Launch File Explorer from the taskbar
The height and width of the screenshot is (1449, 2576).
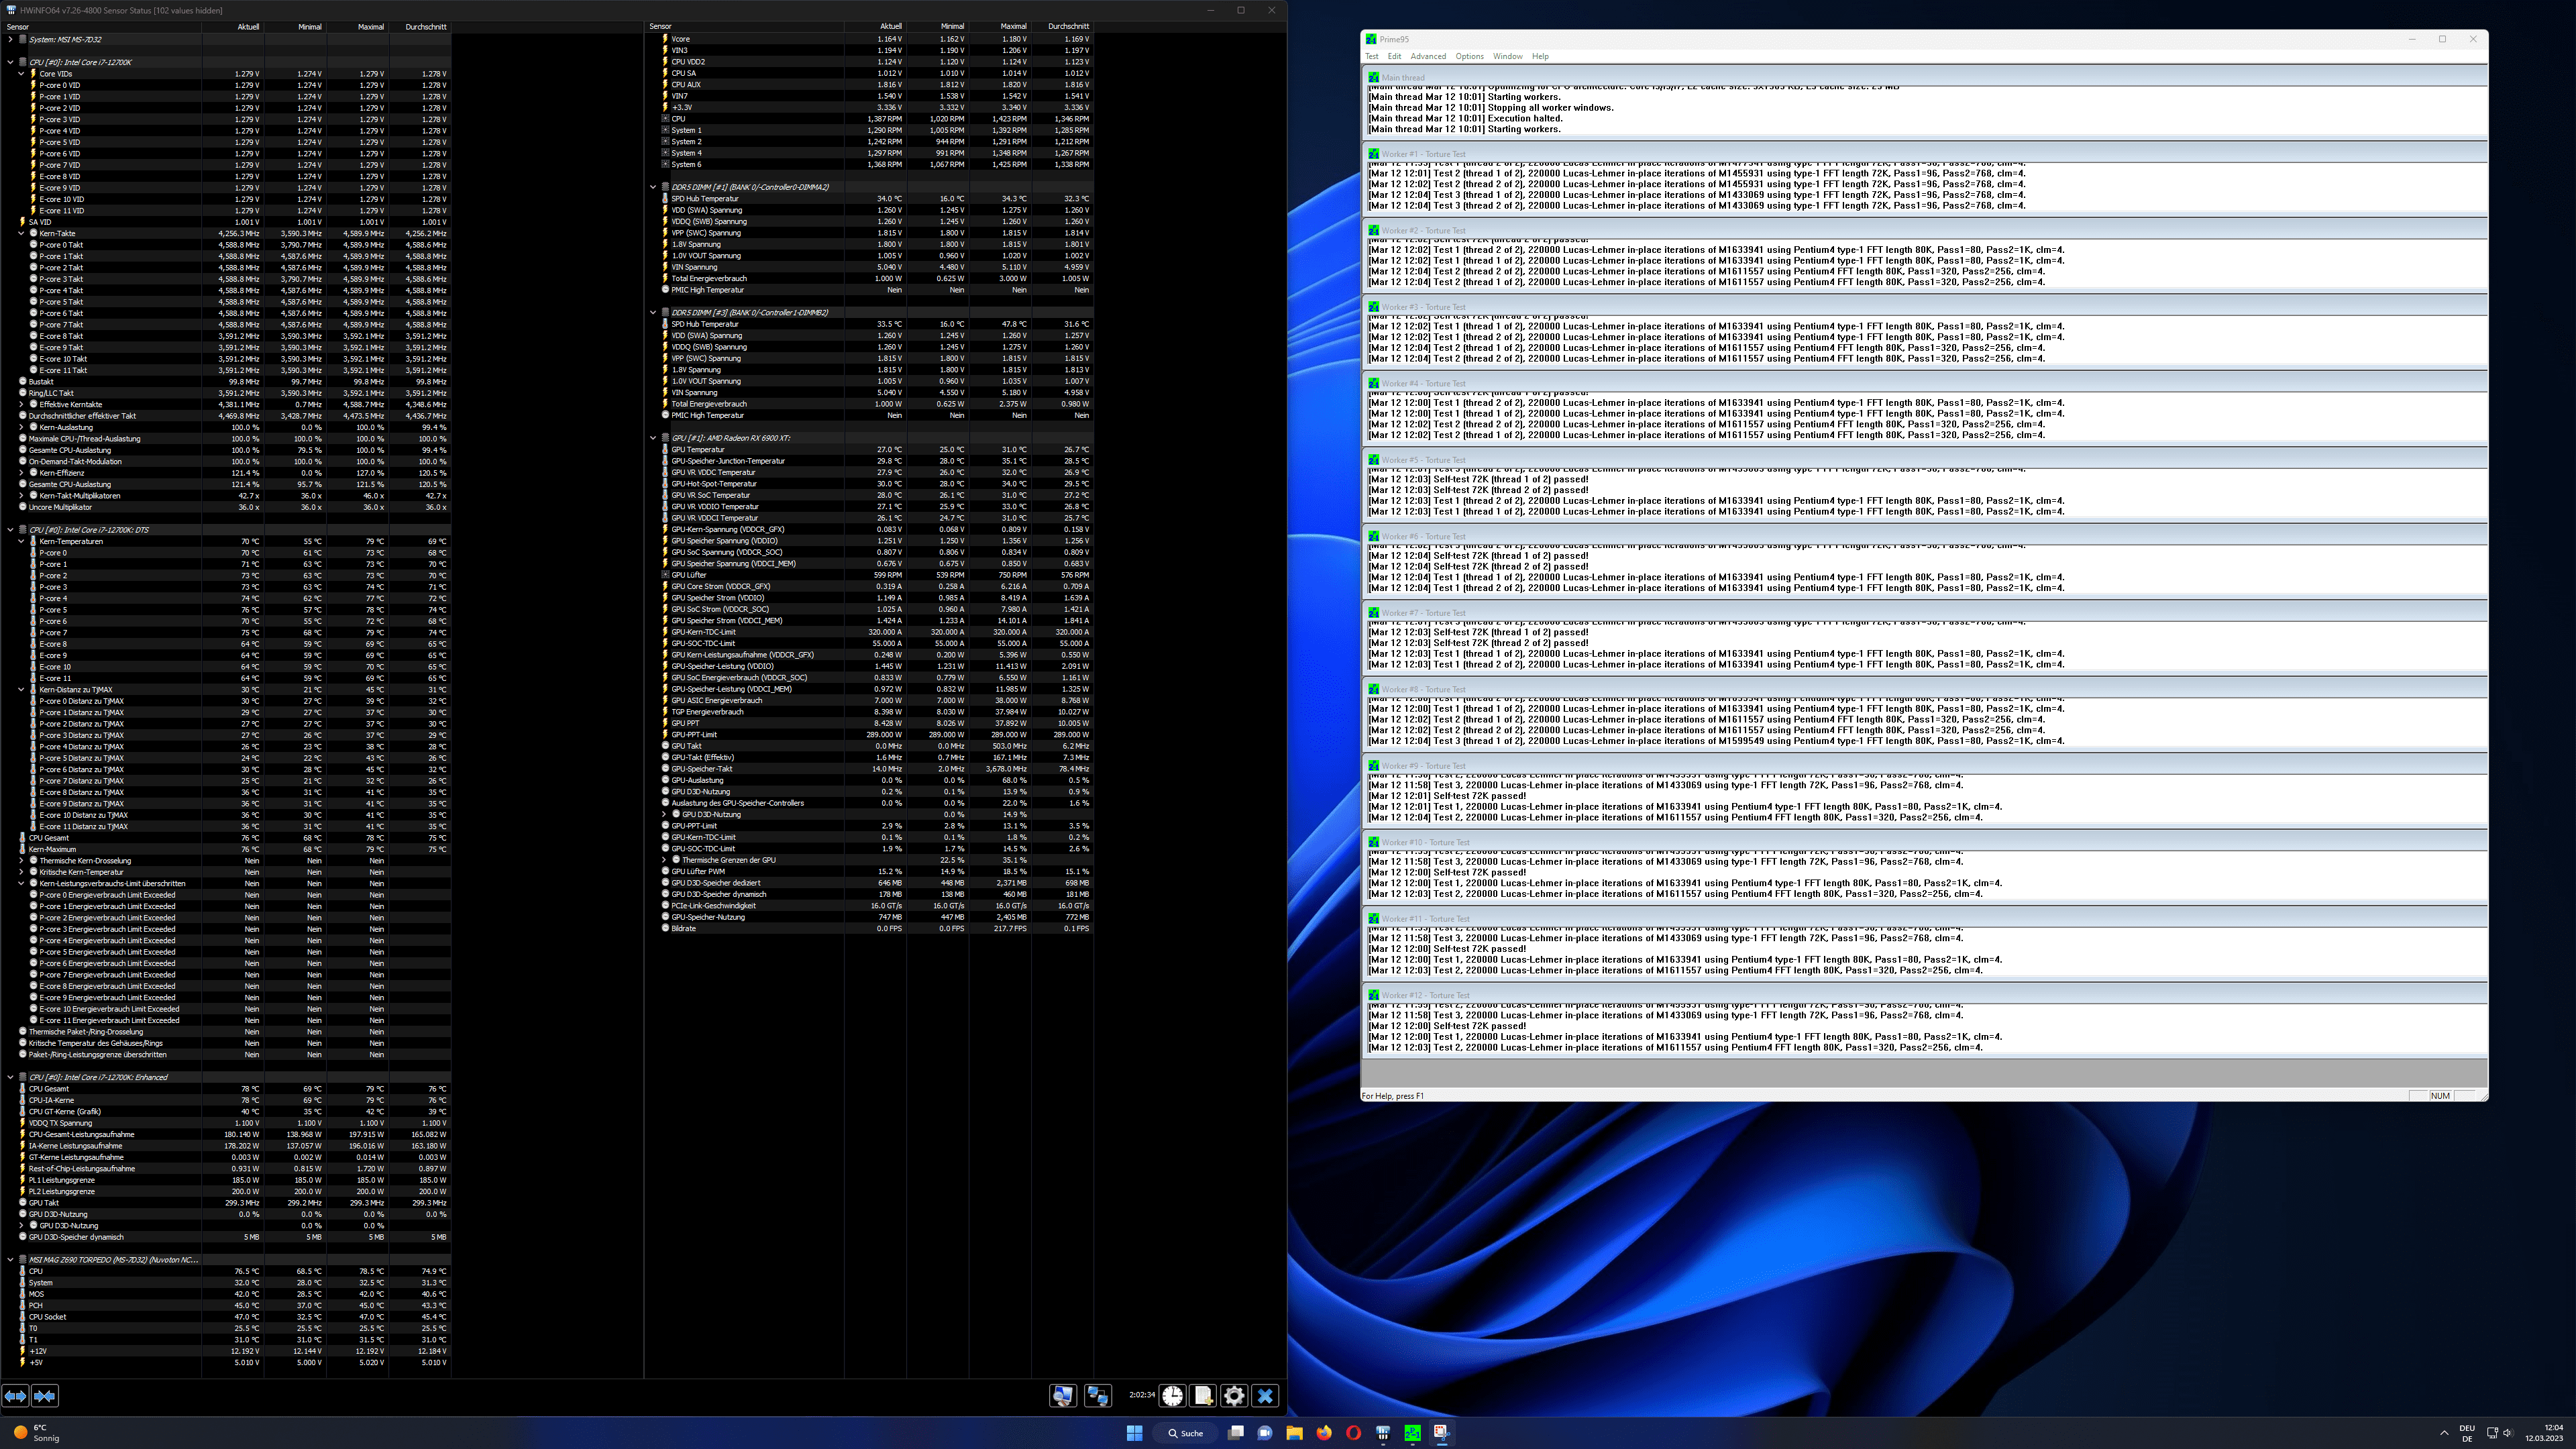pos(1294,1433)
